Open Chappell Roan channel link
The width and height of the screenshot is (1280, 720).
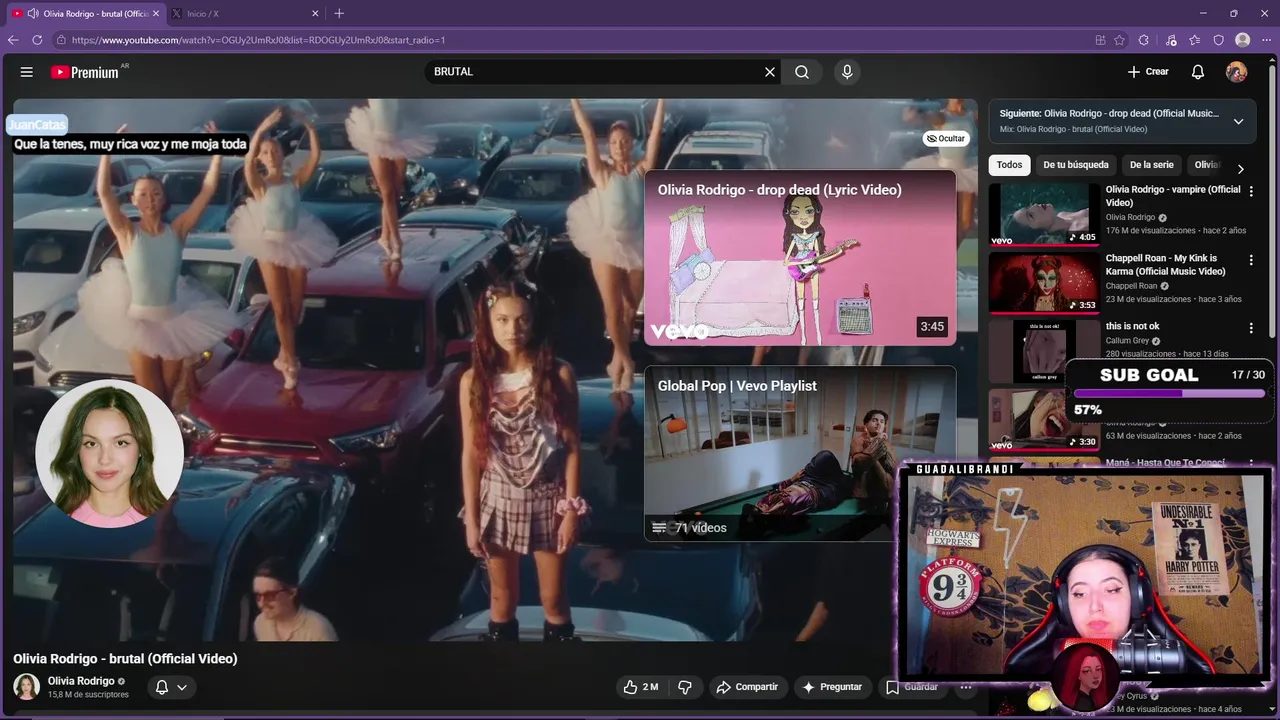(1131, 286)
